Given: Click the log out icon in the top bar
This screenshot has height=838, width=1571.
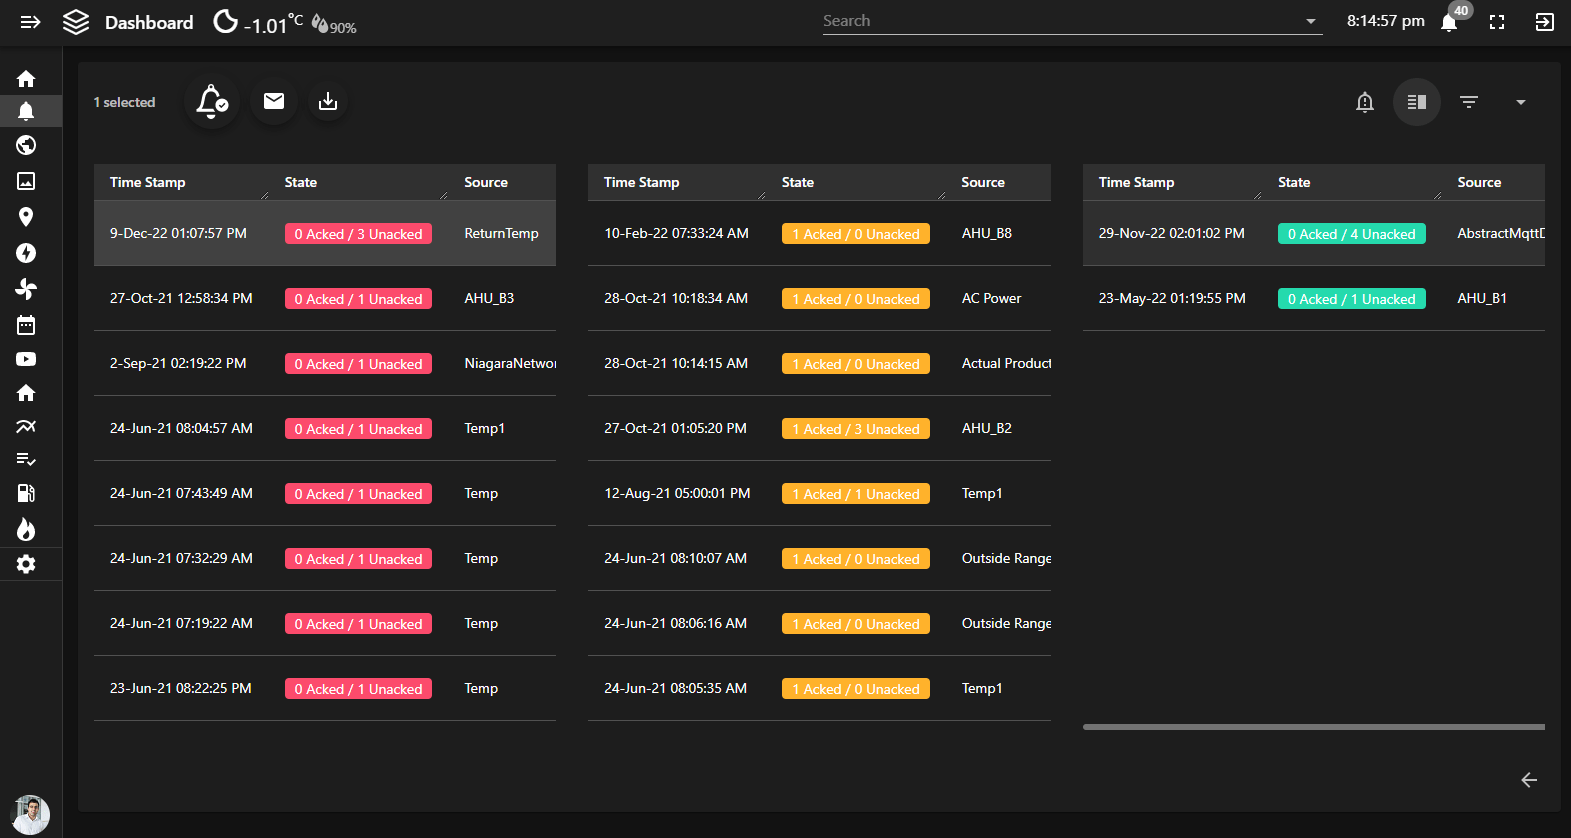Looking at the screenshot, I should [x=1544, y=22].
